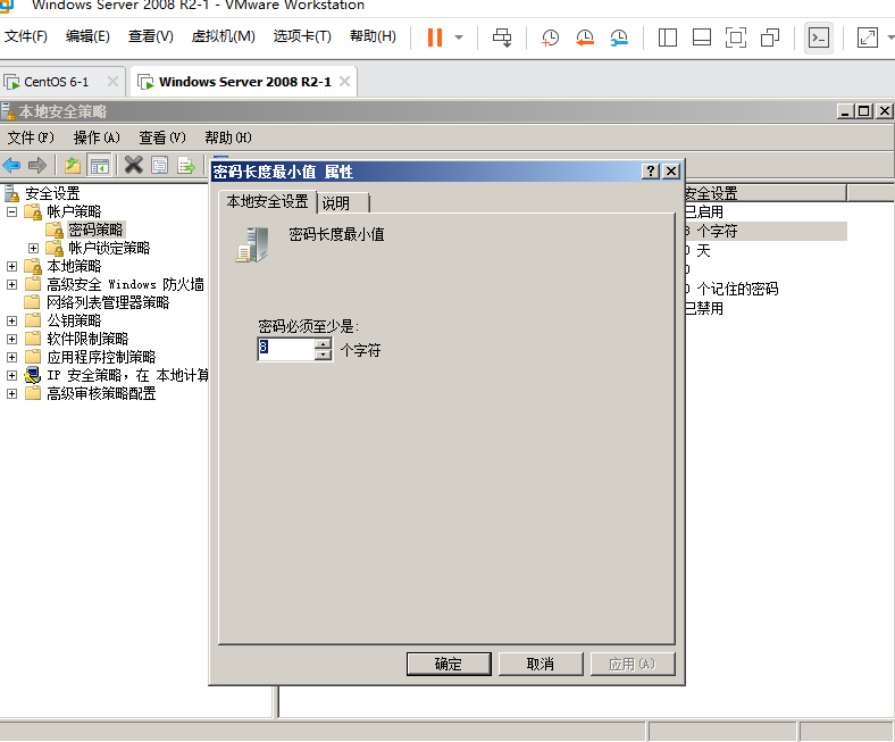Image resolution: width=895 pixels, height=742 pixels.
Task: Open VMware 查看(V) menu
Action: click(x=151, y=37)
